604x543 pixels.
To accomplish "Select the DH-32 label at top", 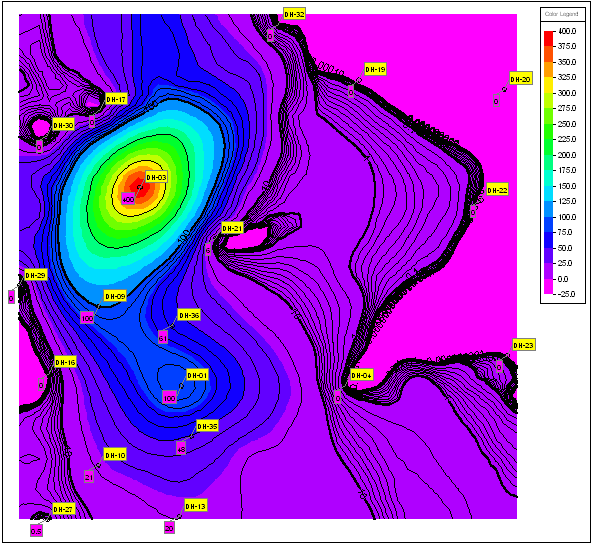I will pyautogui.click(x=294, y=14).
